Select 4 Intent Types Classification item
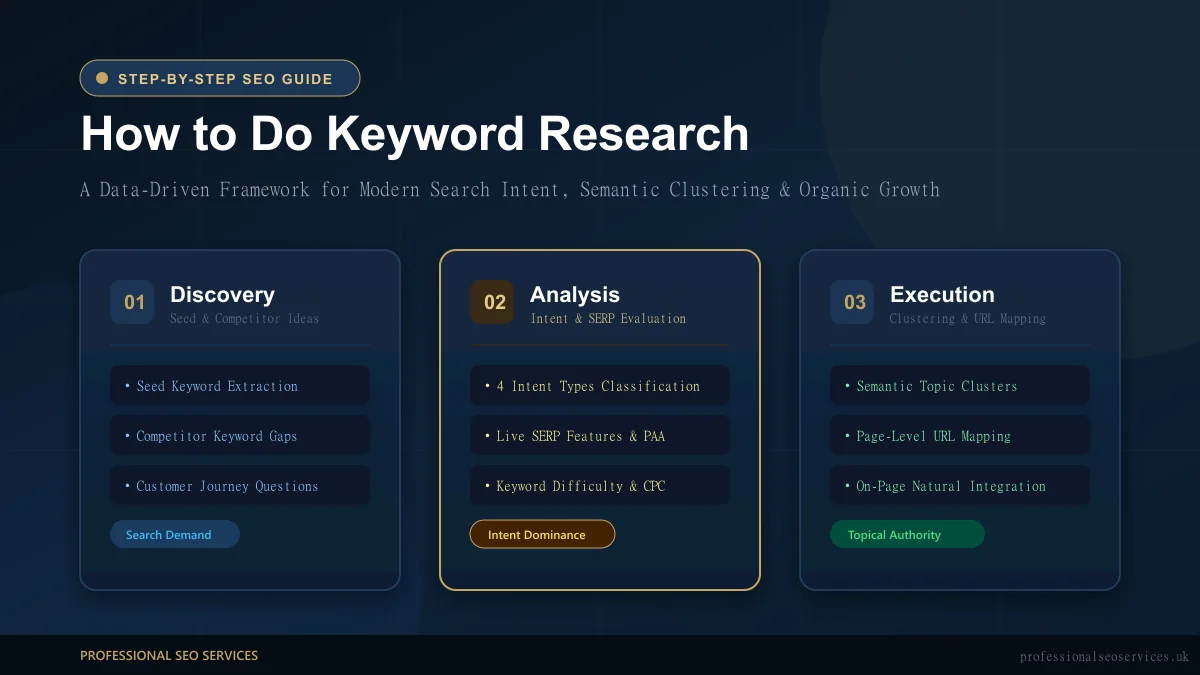The image size is (1200, 675). (600, 385)
